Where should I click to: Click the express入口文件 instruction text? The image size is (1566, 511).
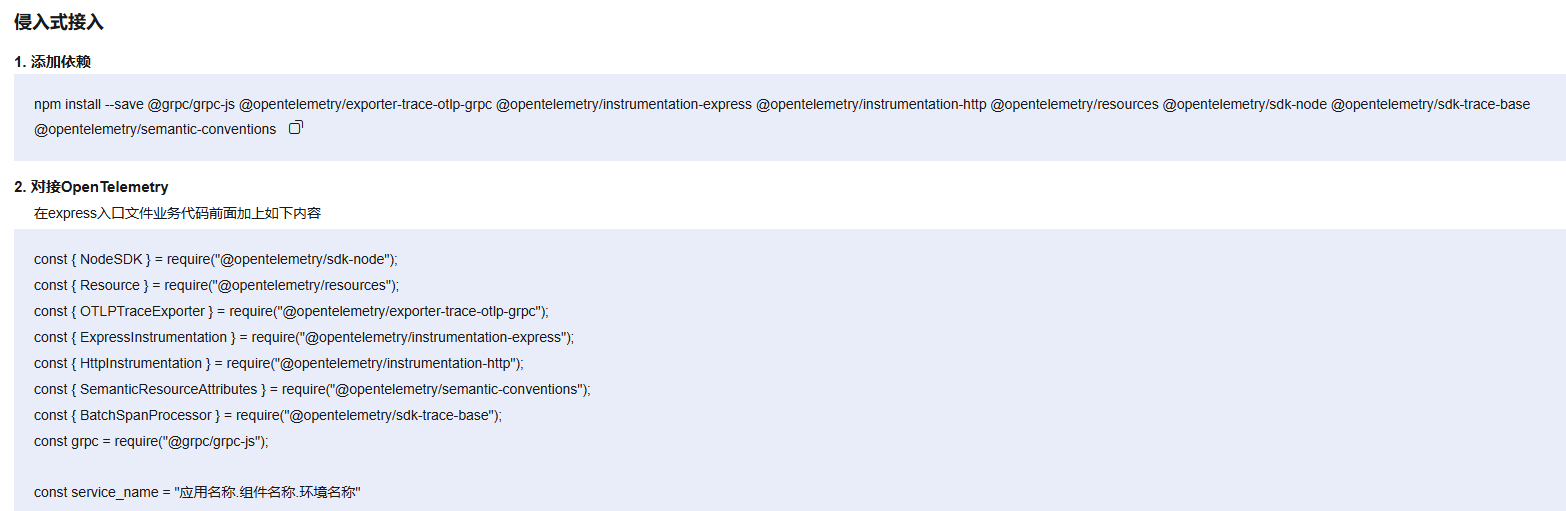[x=177, y=213]
